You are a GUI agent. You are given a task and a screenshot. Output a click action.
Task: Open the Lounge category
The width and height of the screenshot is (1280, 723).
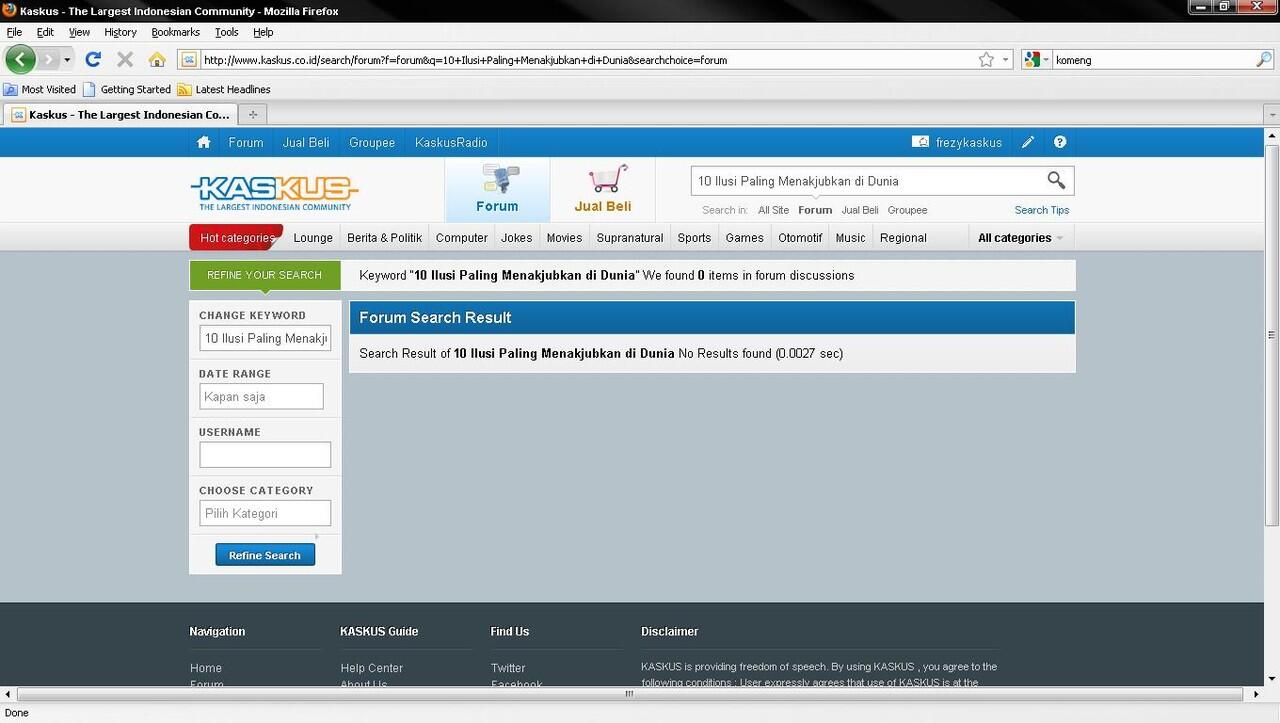[313, 238]
